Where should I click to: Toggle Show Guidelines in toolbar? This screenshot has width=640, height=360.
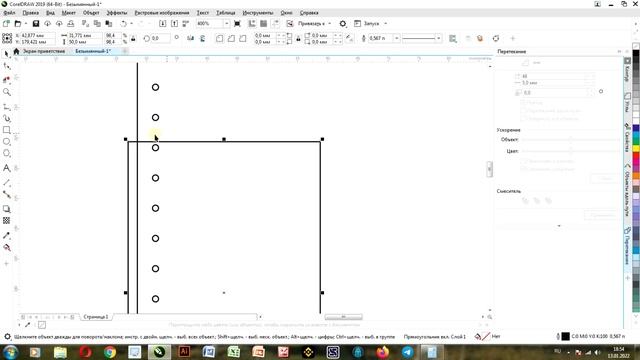276,24
